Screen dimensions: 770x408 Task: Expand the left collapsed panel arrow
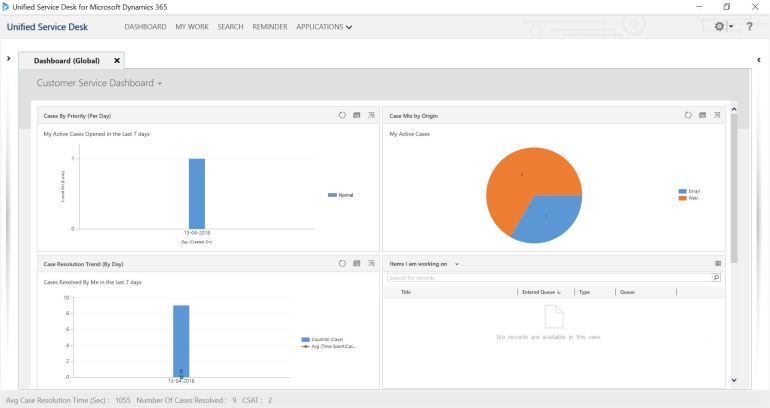(9, 59)
